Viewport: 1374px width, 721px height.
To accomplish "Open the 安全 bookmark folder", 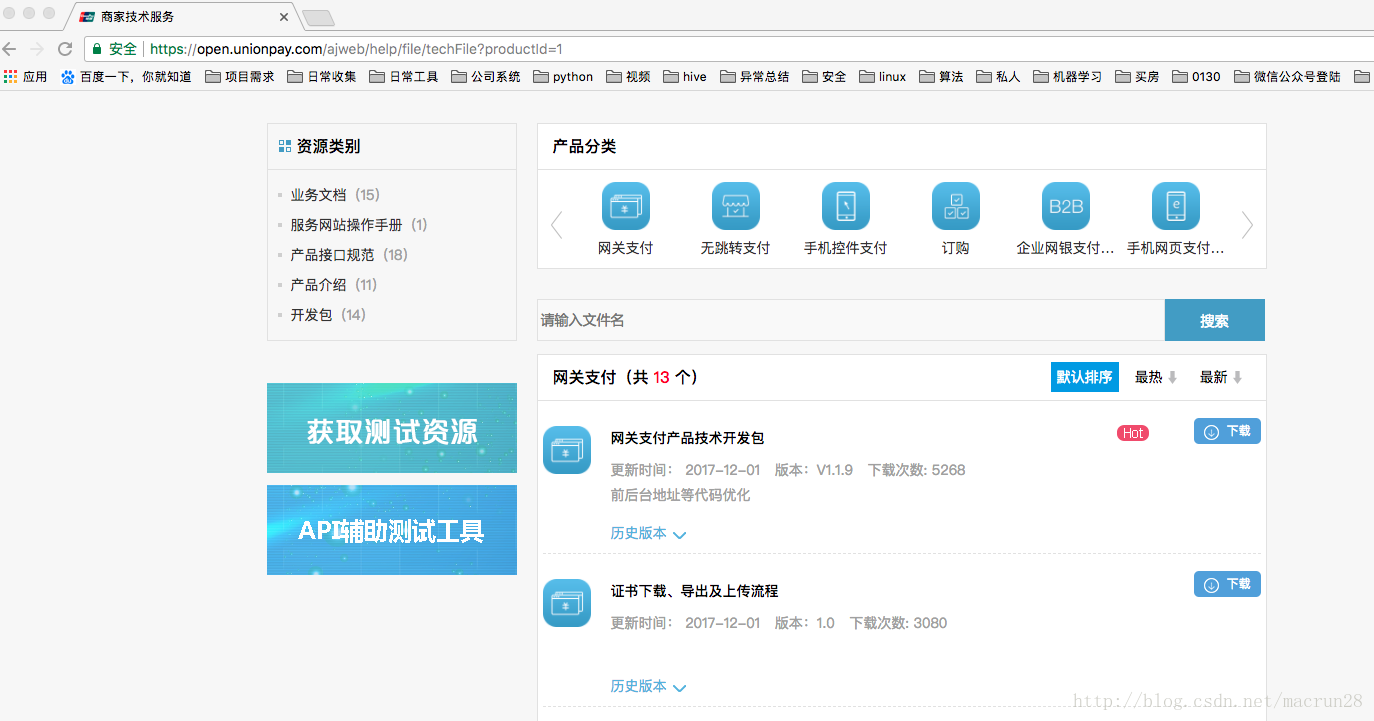I will 825,76.
